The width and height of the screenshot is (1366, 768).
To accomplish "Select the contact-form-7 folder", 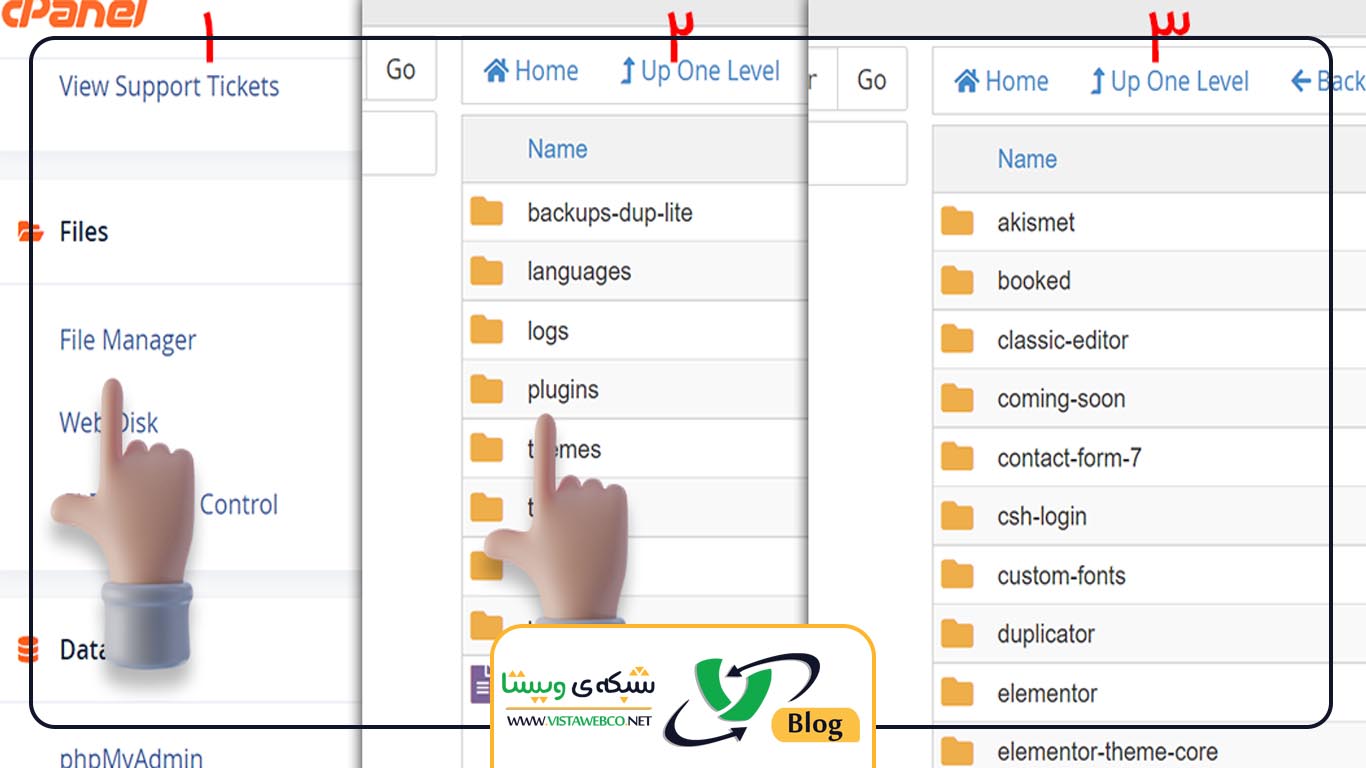I will coord(1069,458).
